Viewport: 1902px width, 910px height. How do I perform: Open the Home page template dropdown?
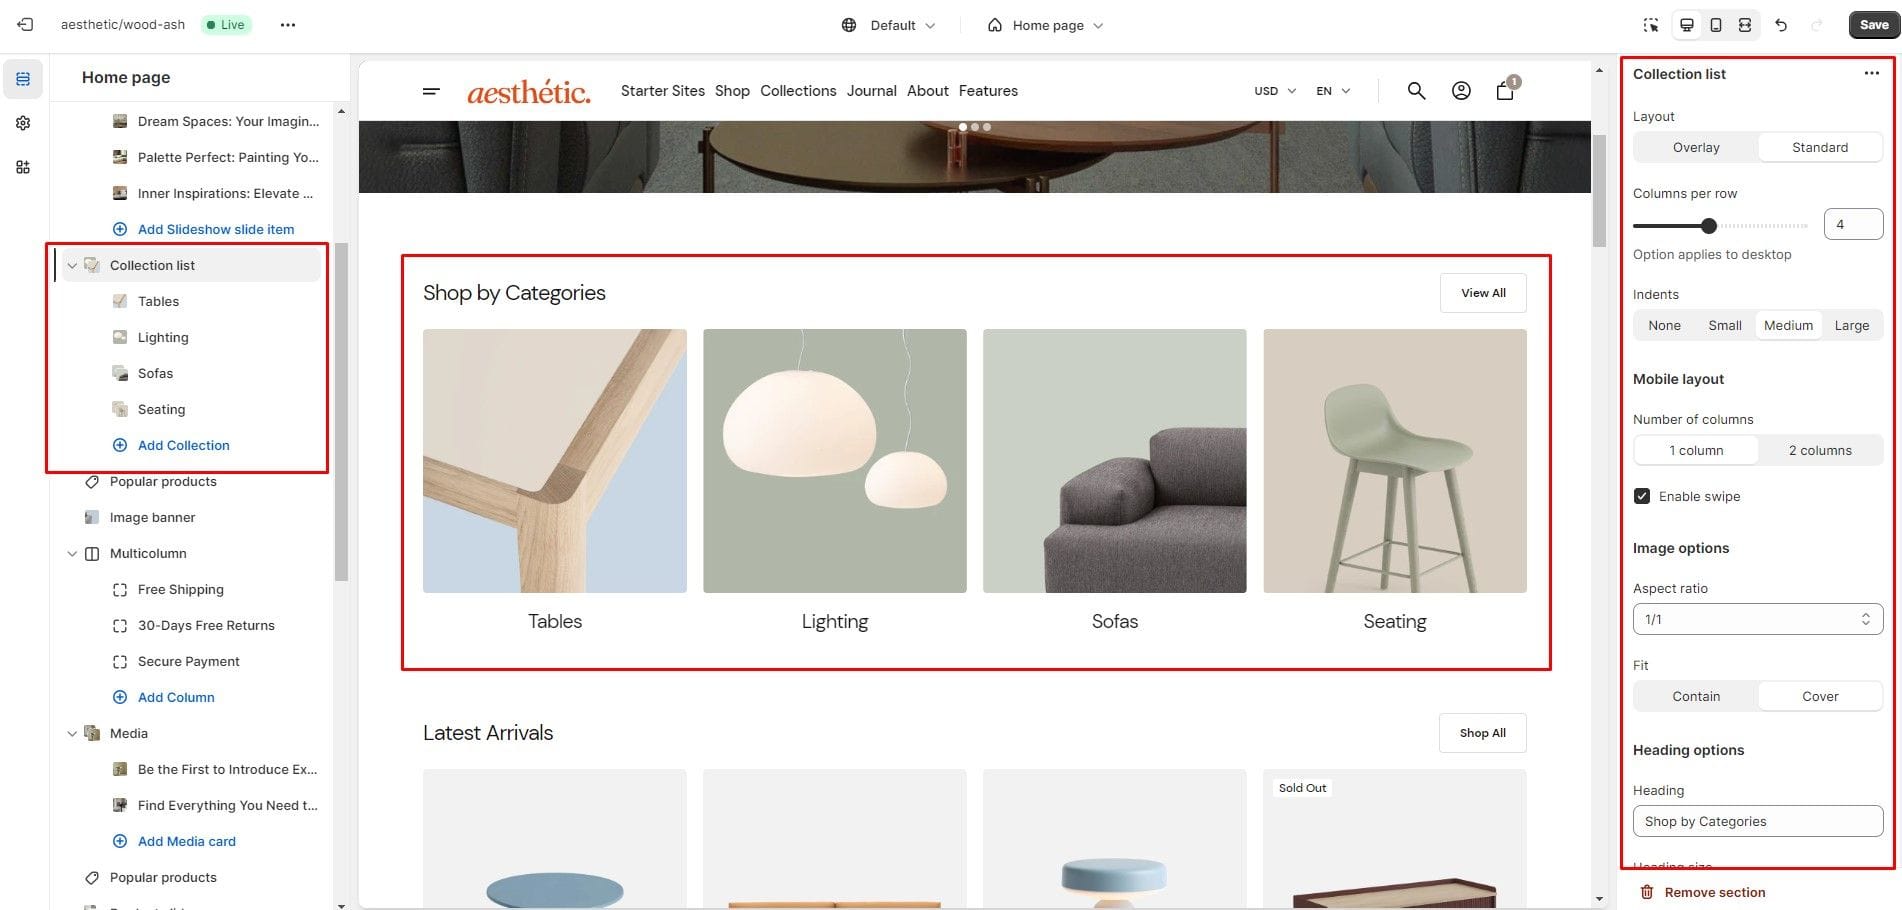pos(1045,25)
